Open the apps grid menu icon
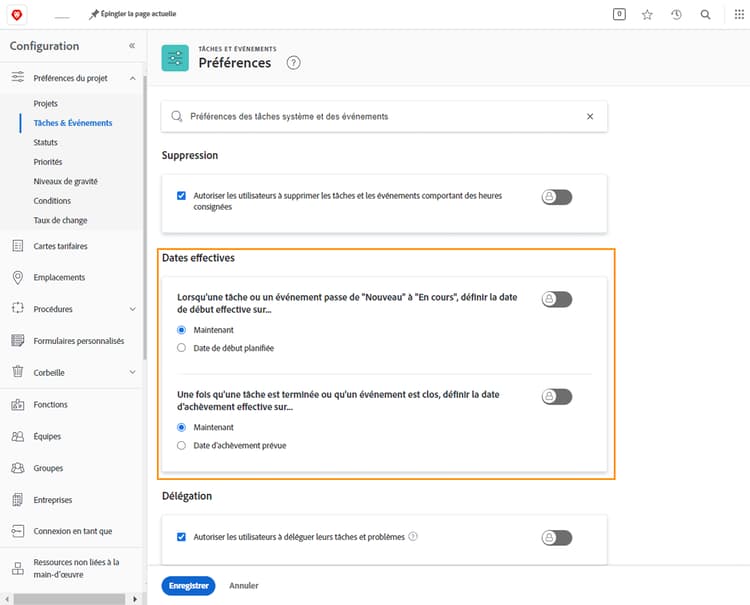Screen dimensions: 750x605 coord(739,14)
